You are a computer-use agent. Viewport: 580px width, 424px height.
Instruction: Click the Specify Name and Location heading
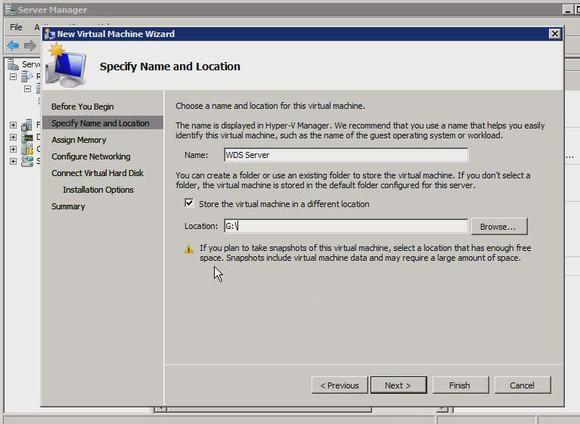(x=170, y=67)
